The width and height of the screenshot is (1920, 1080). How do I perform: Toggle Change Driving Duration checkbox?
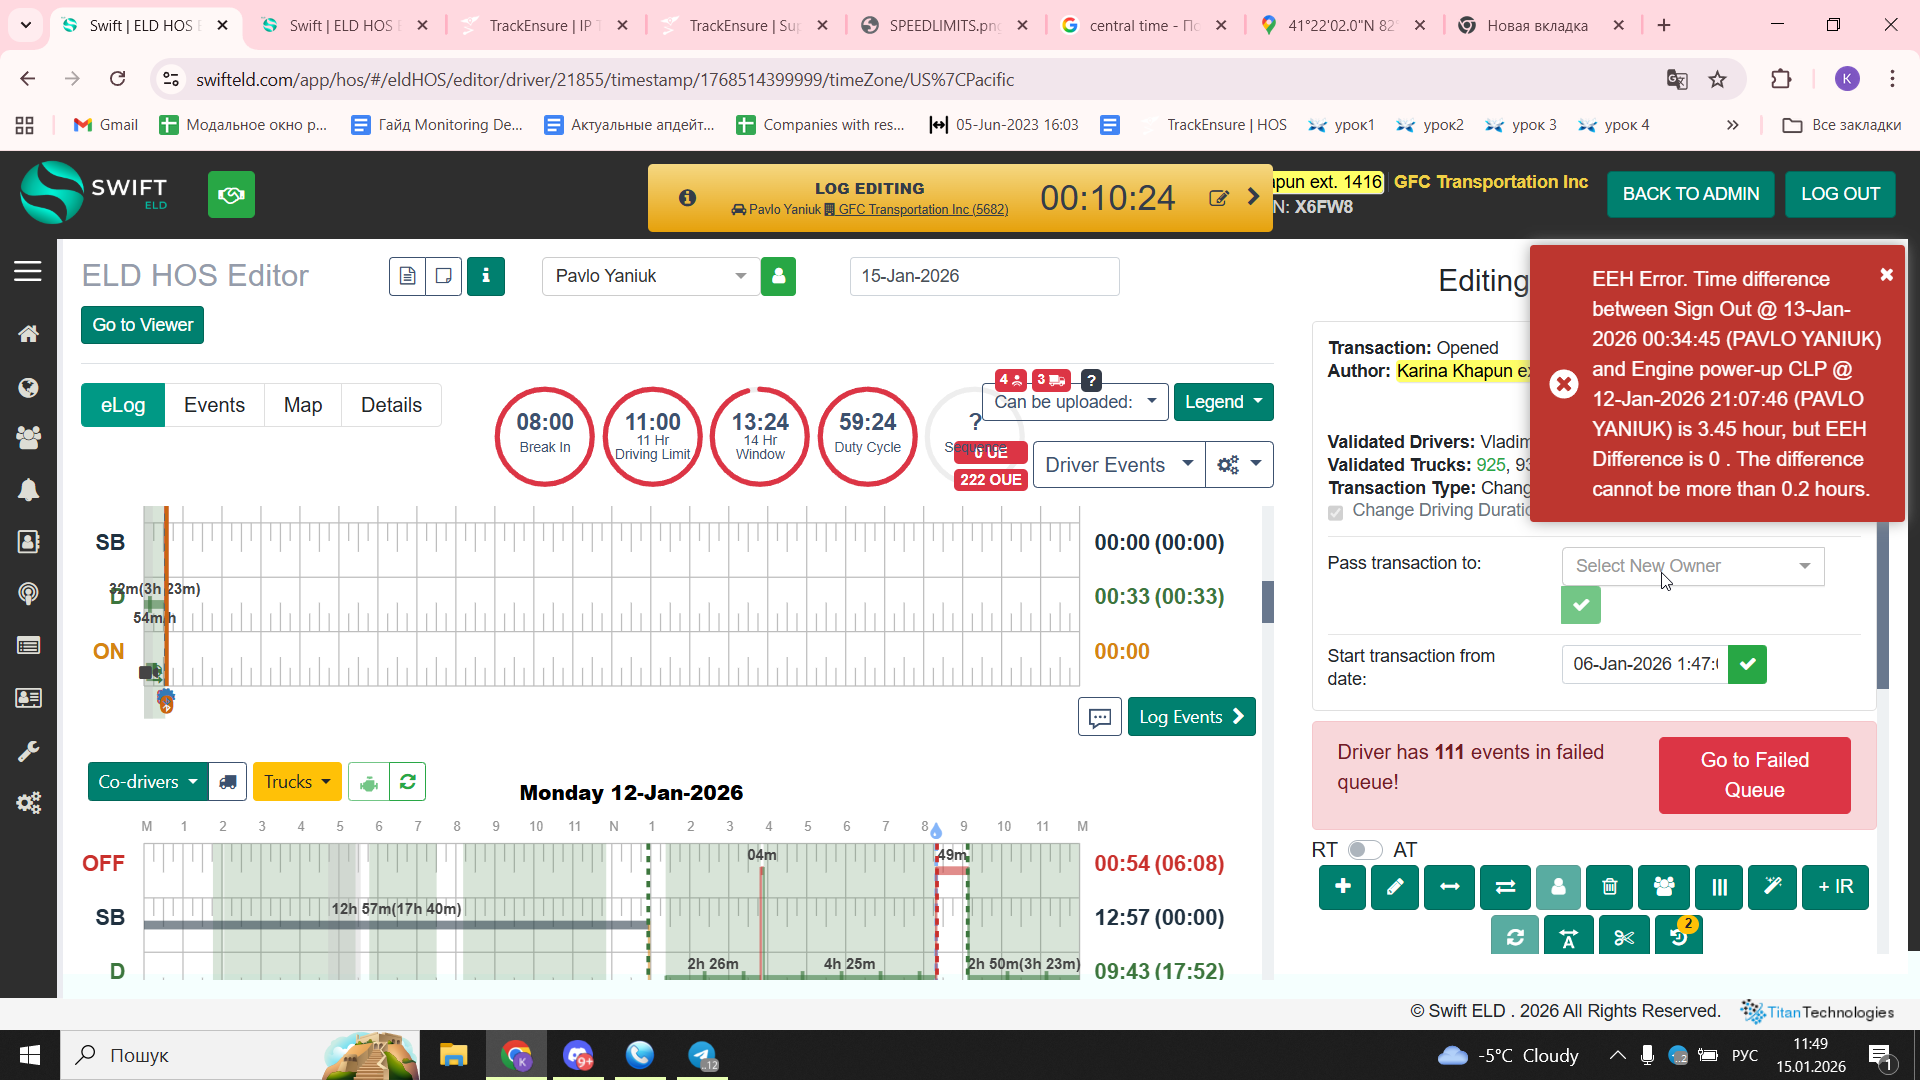click(1335, 512)
